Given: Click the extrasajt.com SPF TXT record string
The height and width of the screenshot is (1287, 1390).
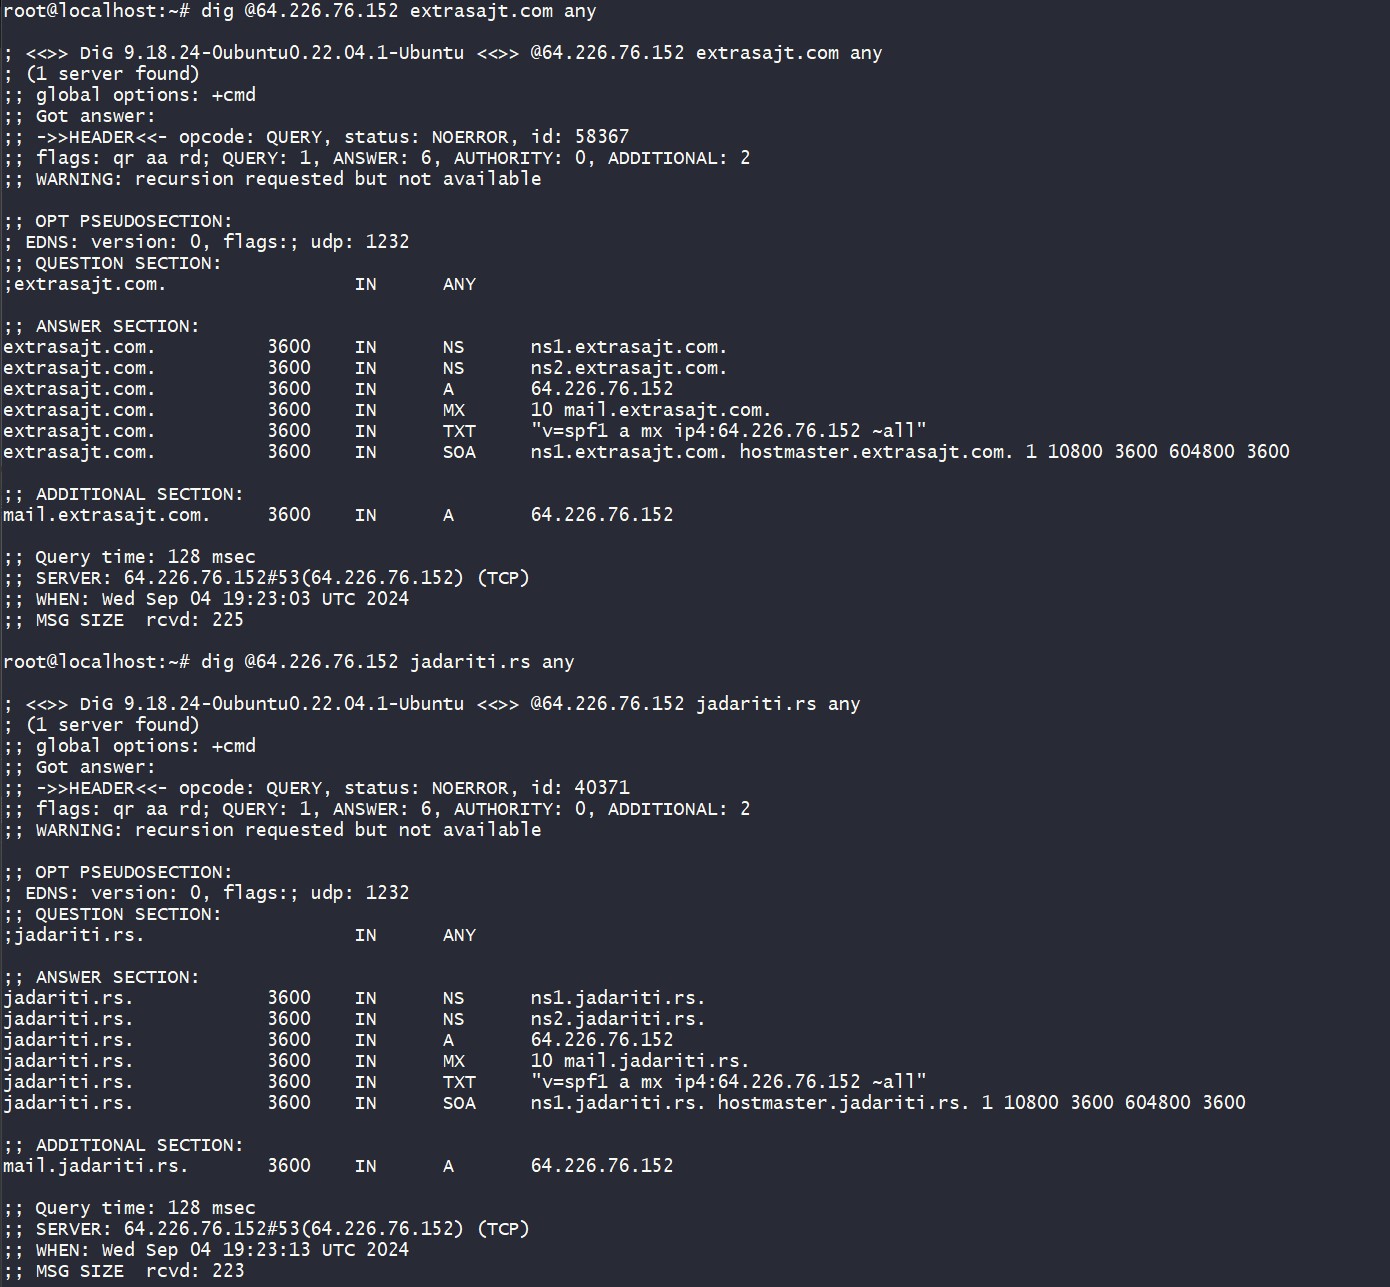Looking at the screenshot, I should pyautogui.click(x=729, y=432).
